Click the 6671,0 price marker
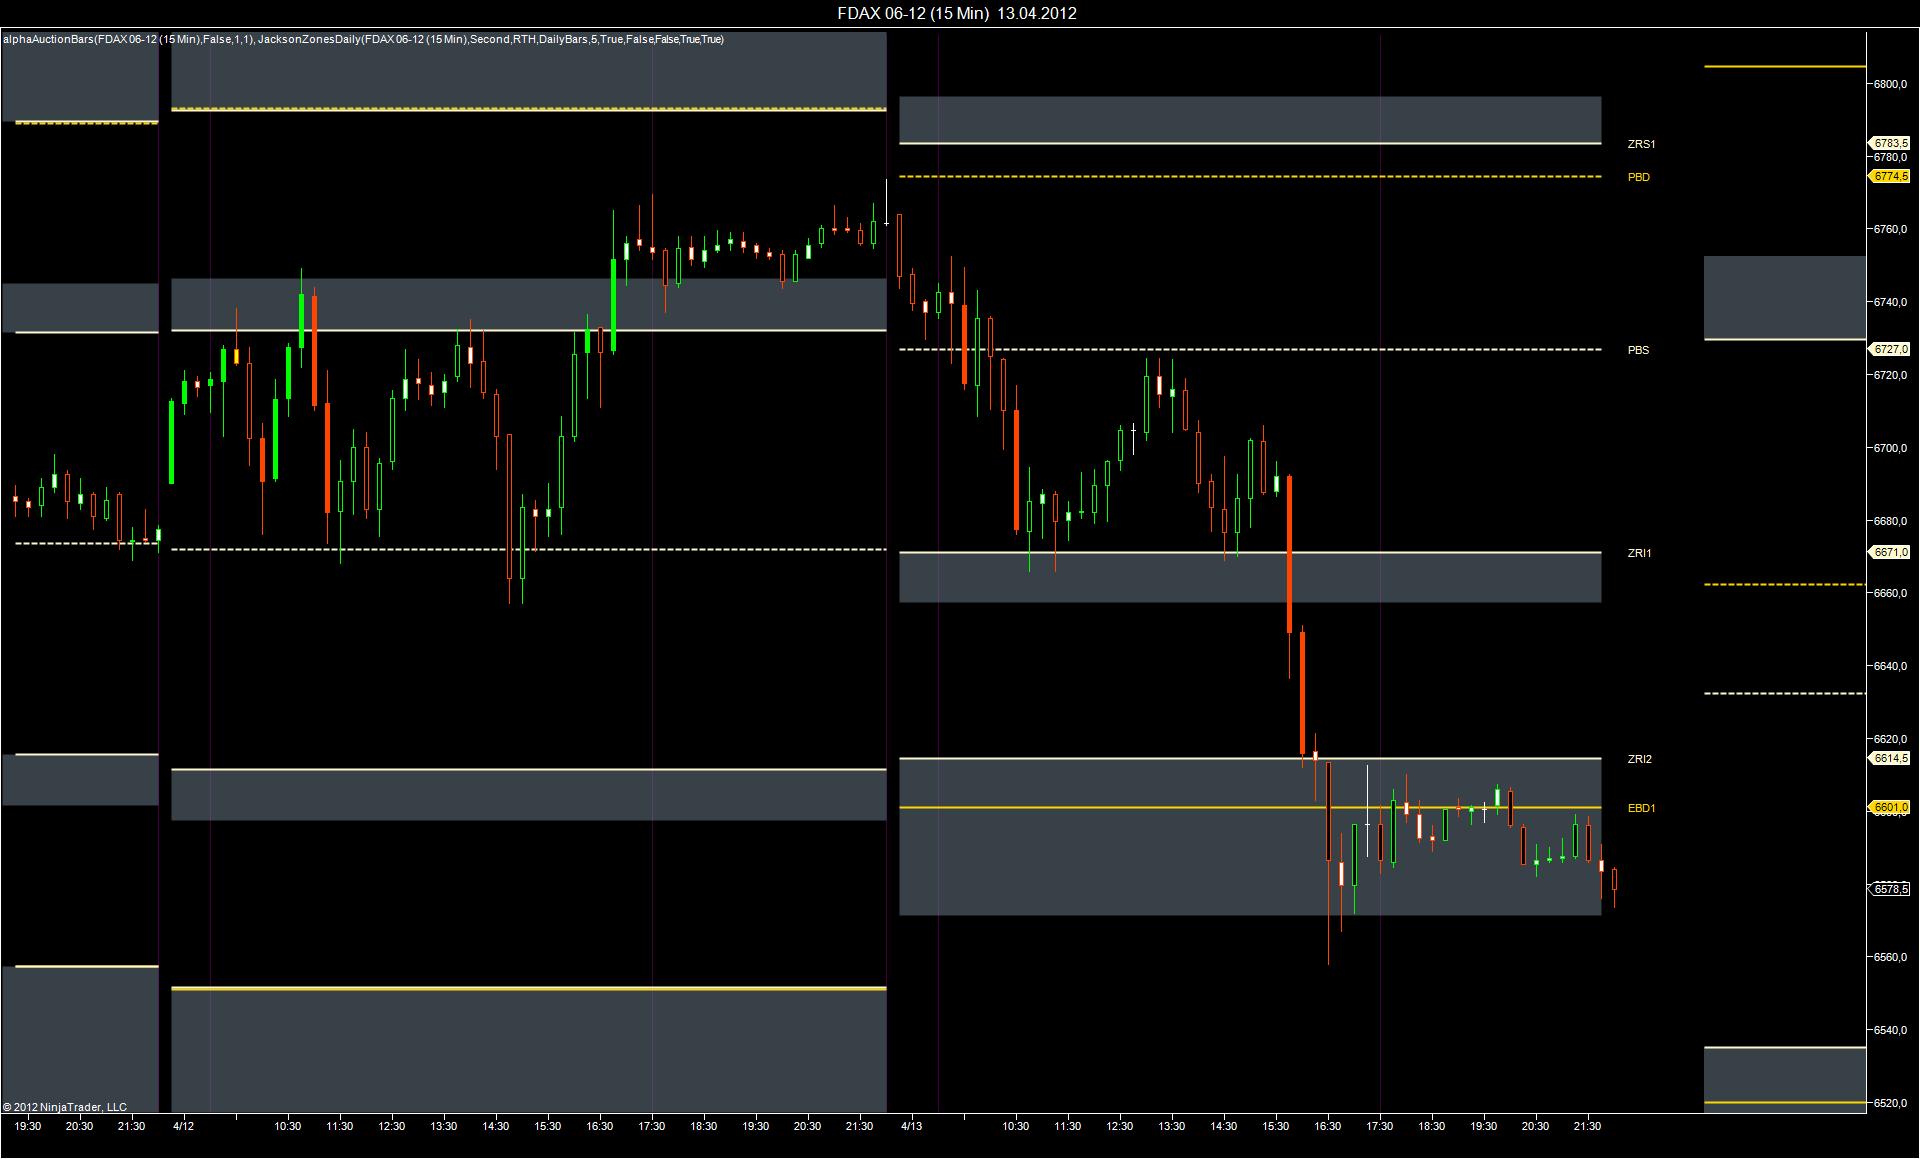1920x1159 pixels. [x=1890, y=552]
